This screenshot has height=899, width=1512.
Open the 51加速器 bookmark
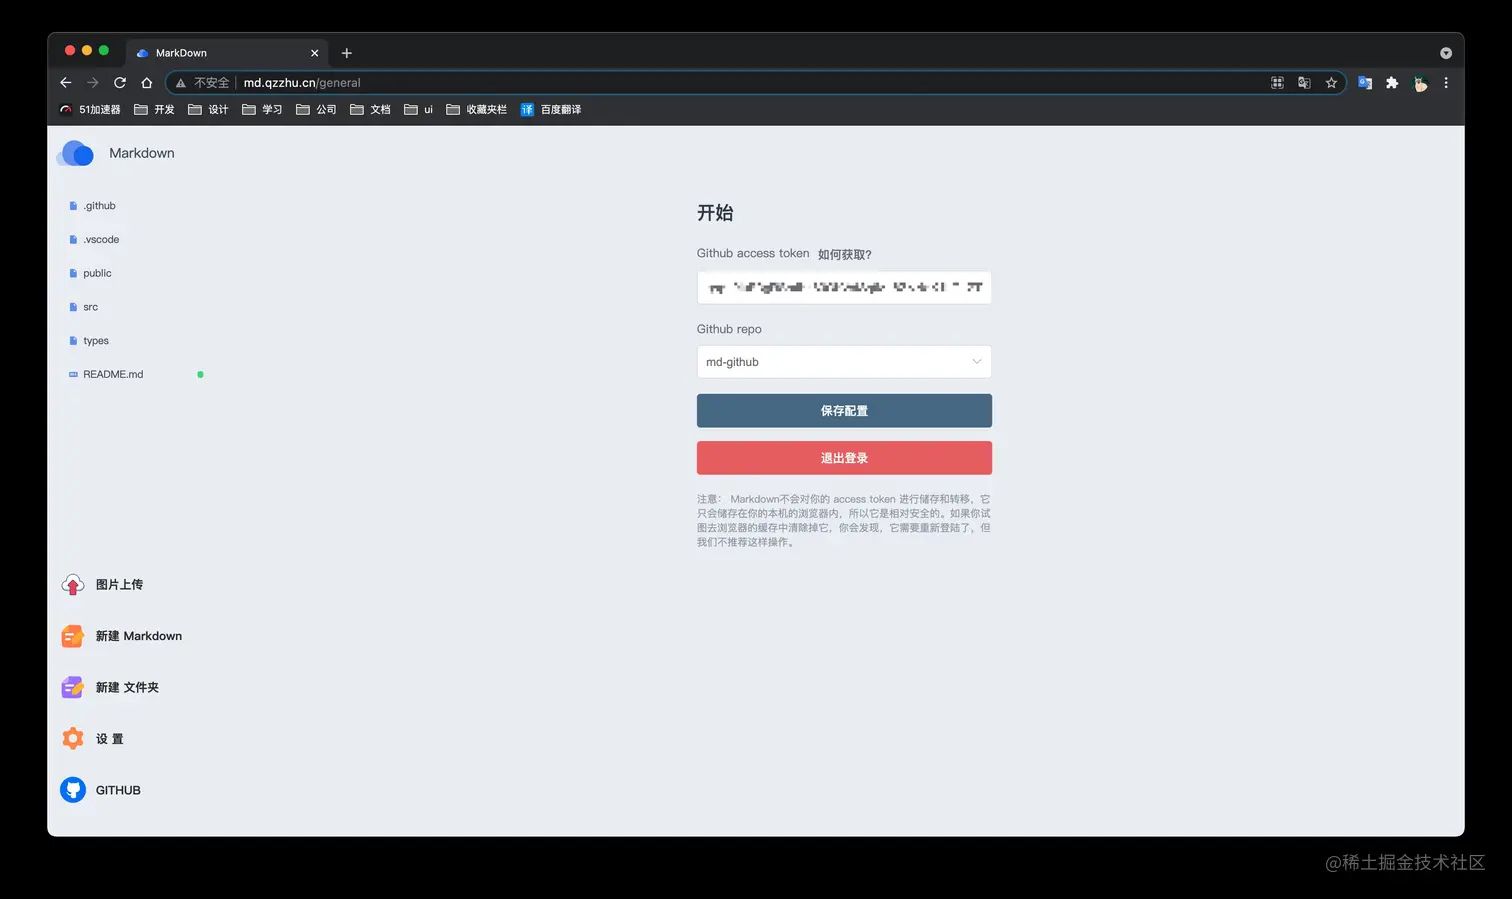coord(90,110)
